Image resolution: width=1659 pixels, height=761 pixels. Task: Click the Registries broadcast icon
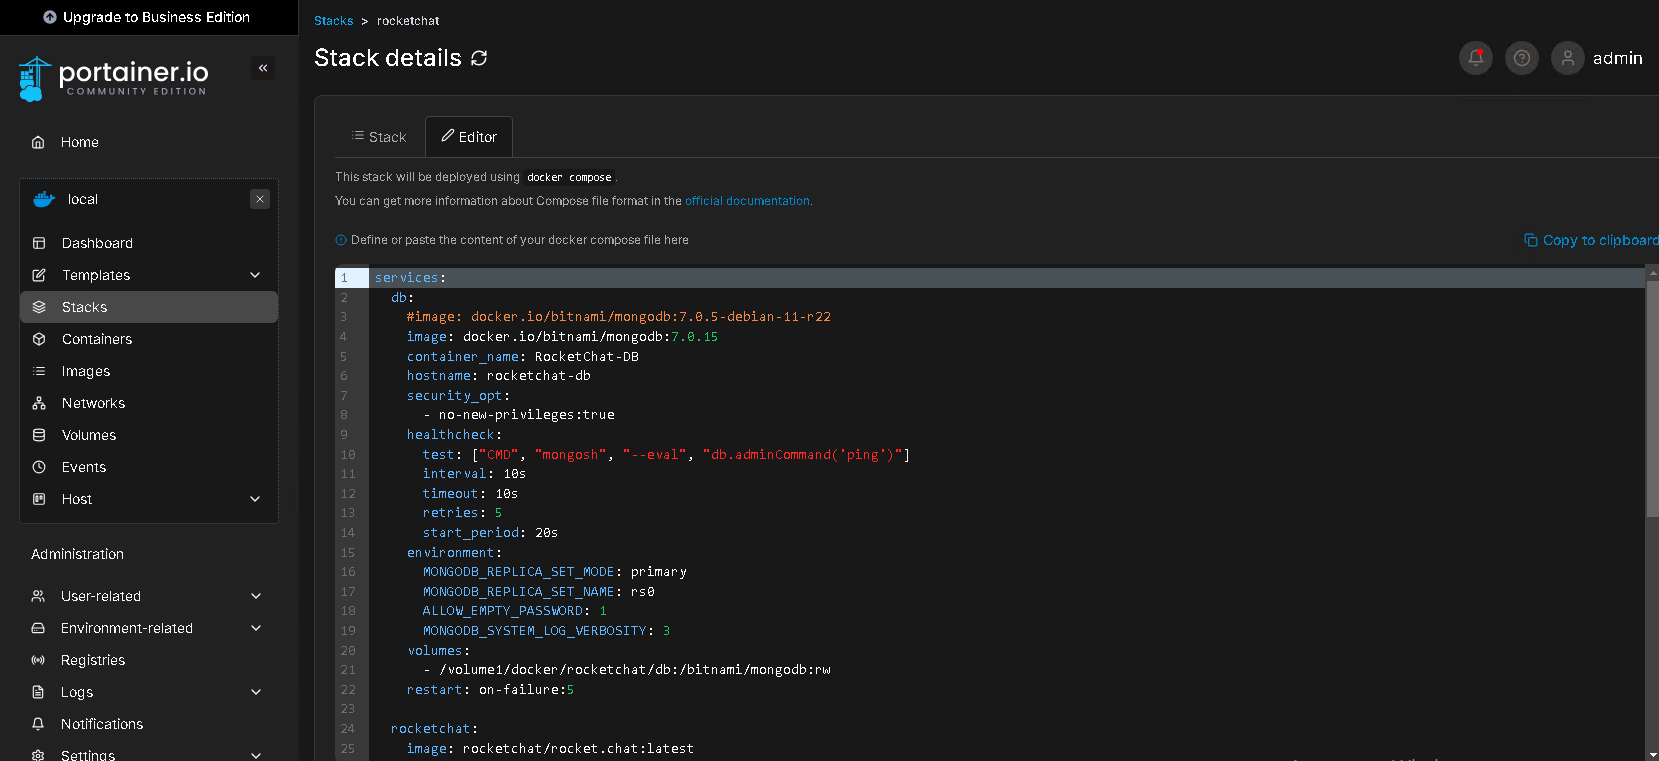point(38,660)
